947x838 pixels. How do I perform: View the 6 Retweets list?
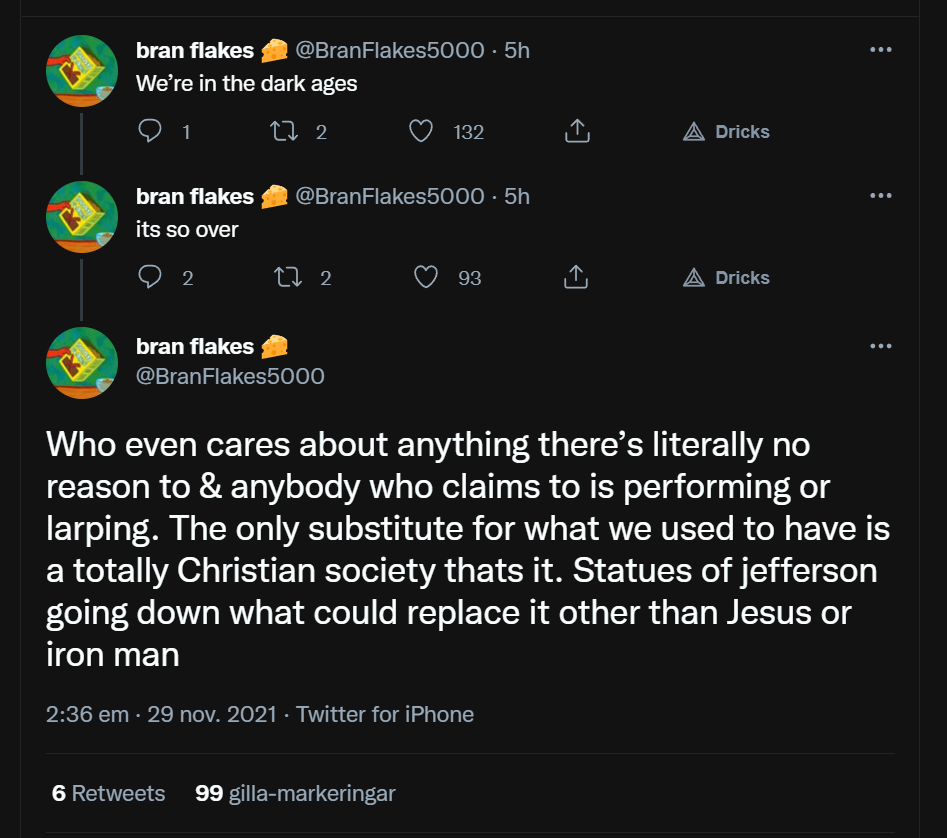pos(108,793)
